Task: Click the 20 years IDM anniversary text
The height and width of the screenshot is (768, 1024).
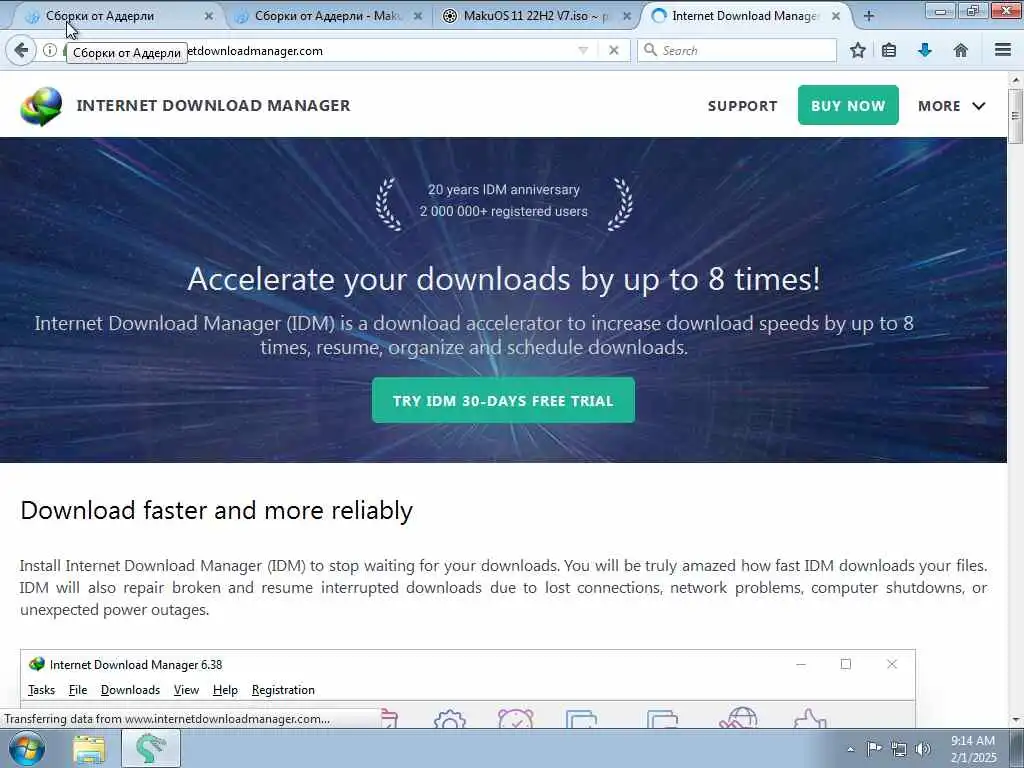Action: 504,189
